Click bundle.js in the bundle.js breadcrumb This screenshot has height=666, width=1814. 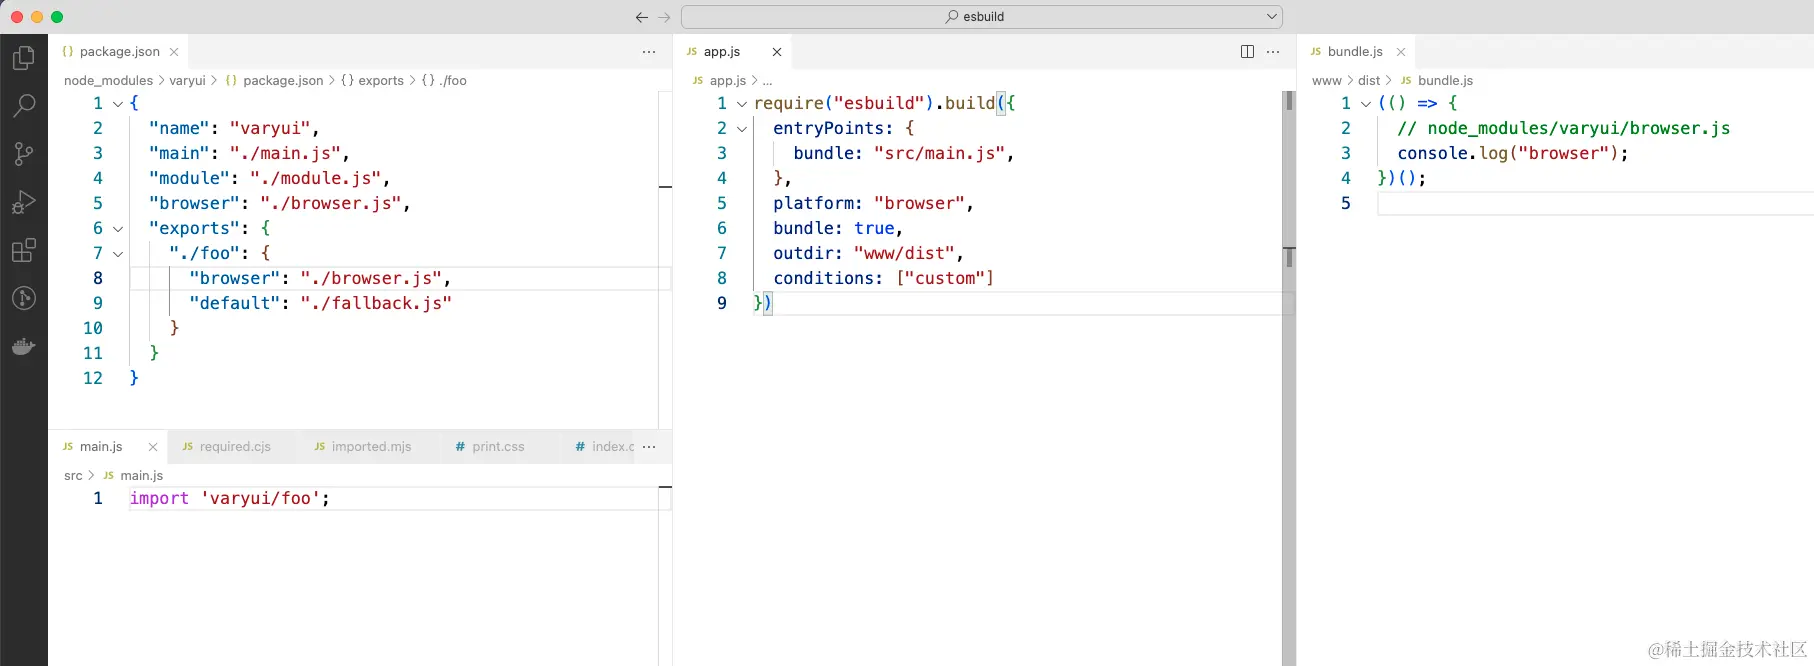pyautogui.click(x=1445, y=81)
